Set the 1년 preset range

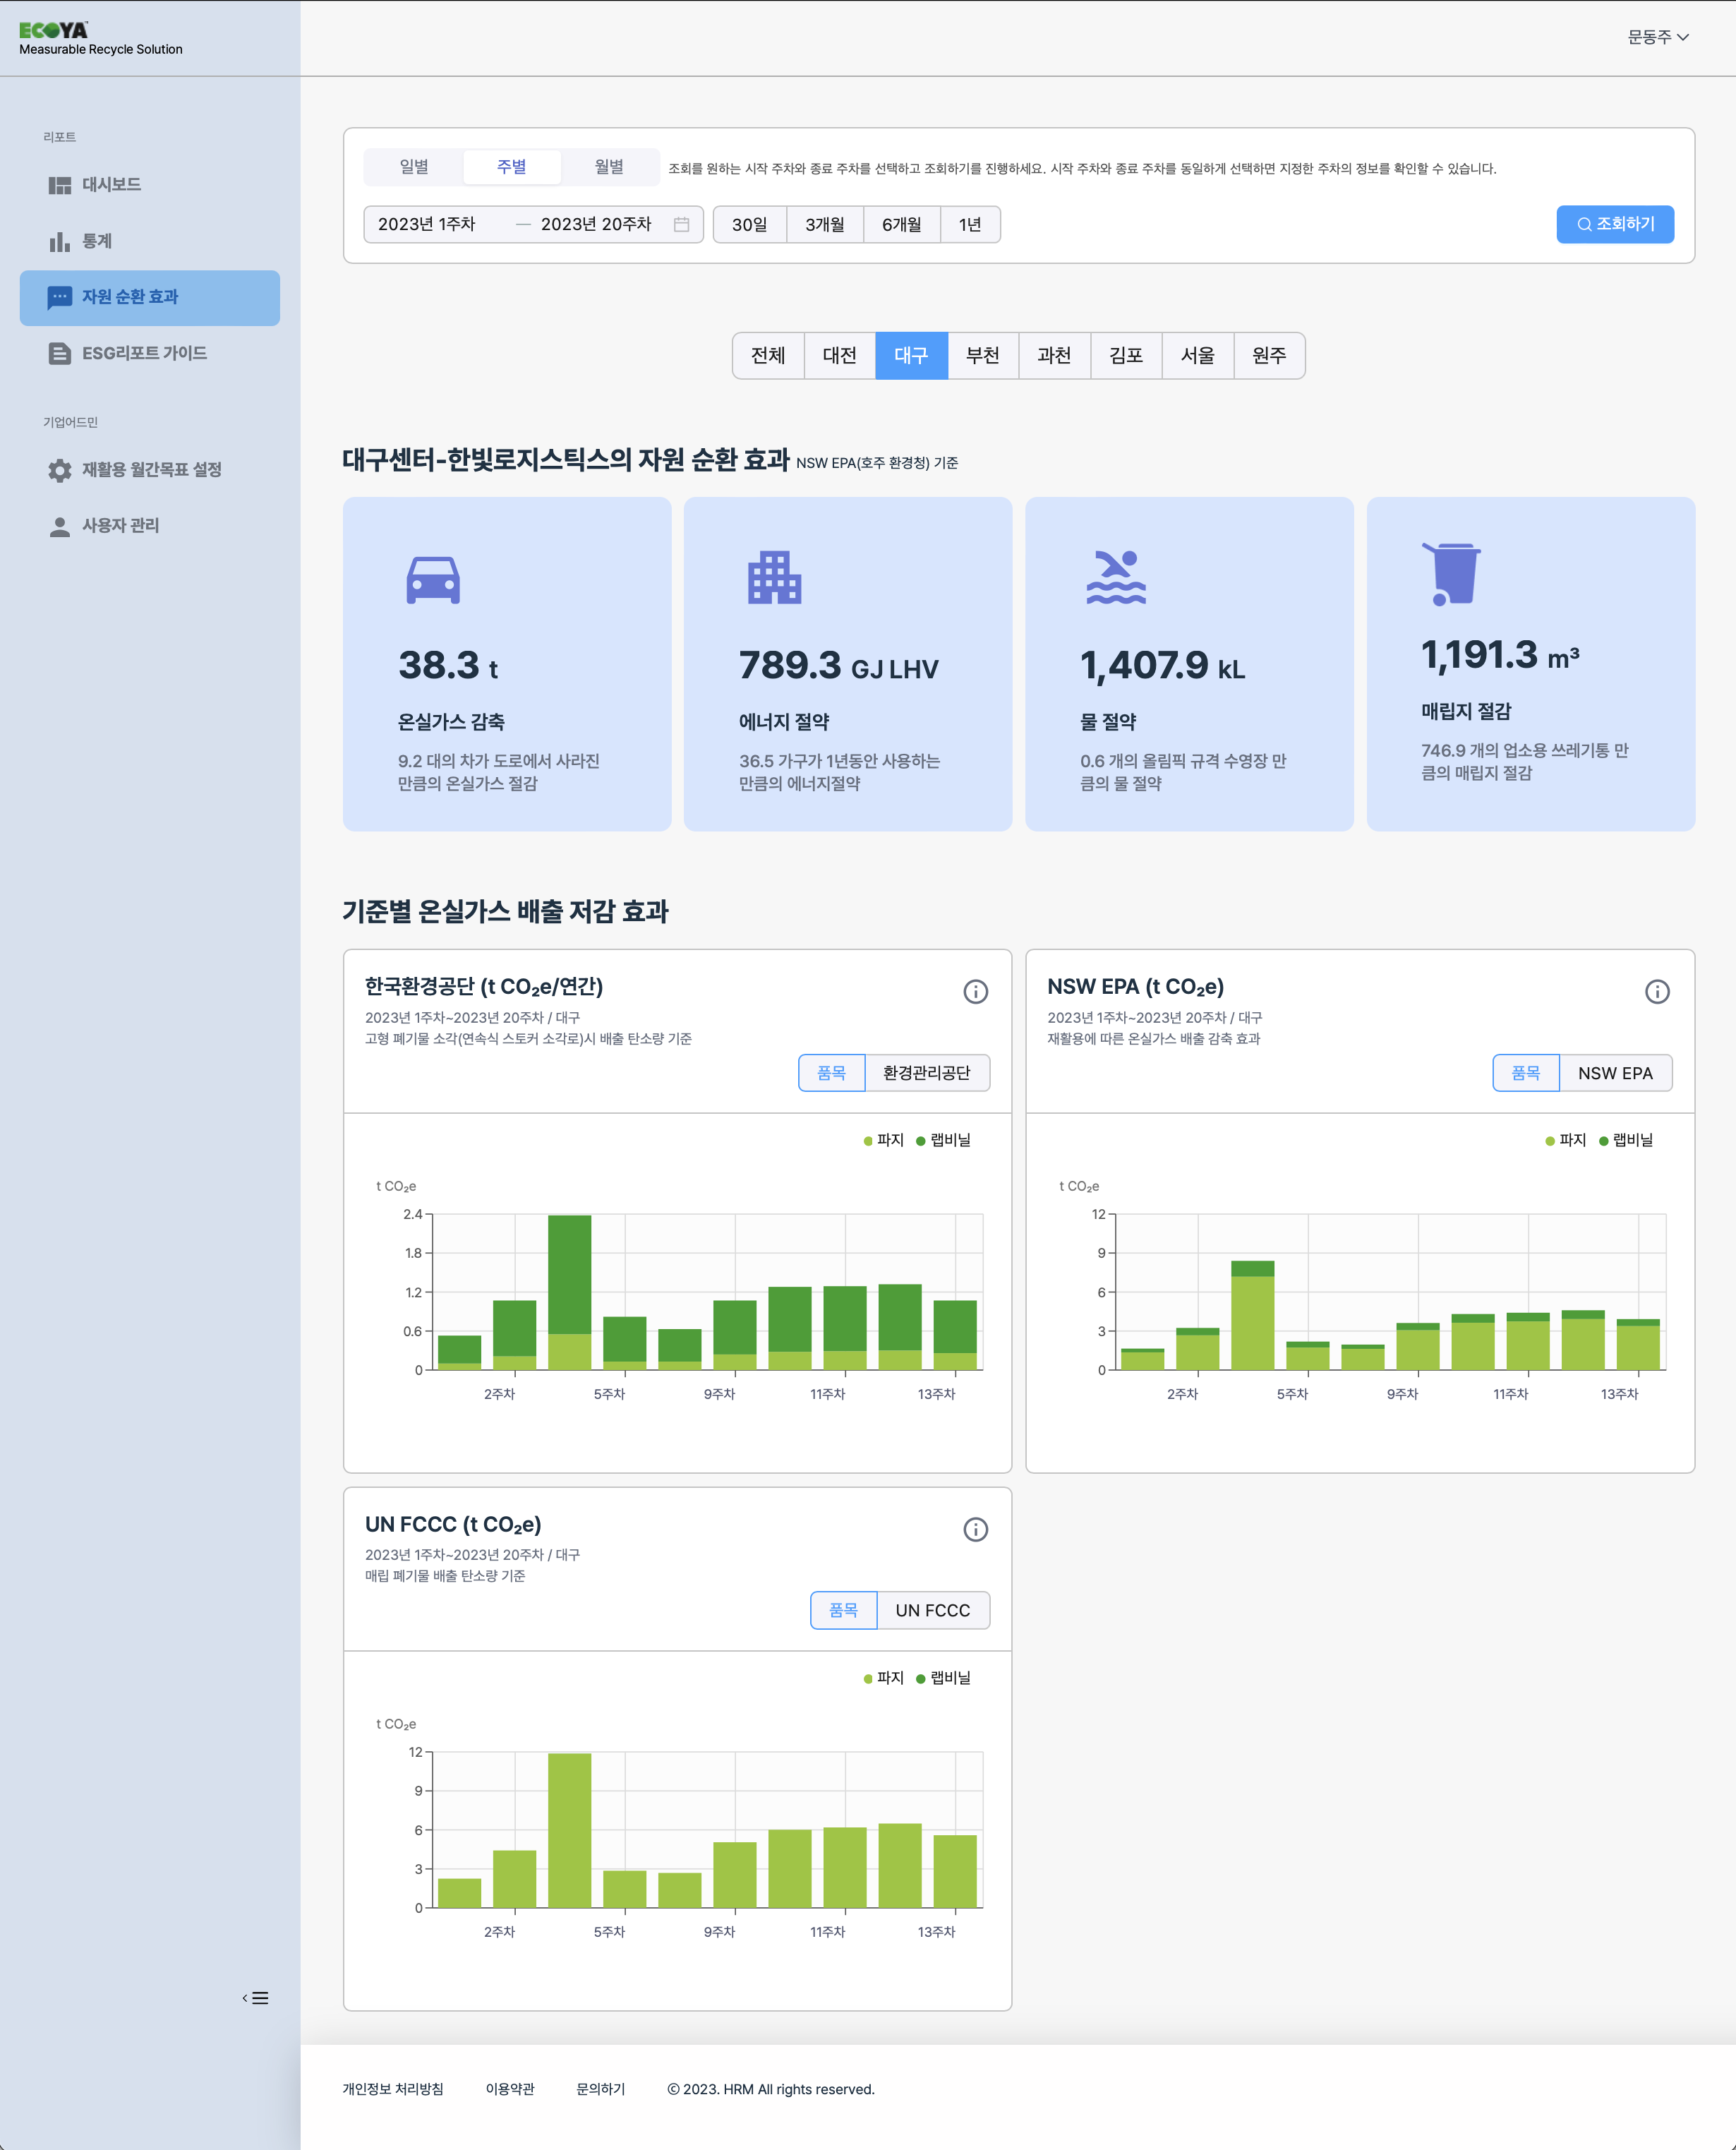tap(970, 224)
